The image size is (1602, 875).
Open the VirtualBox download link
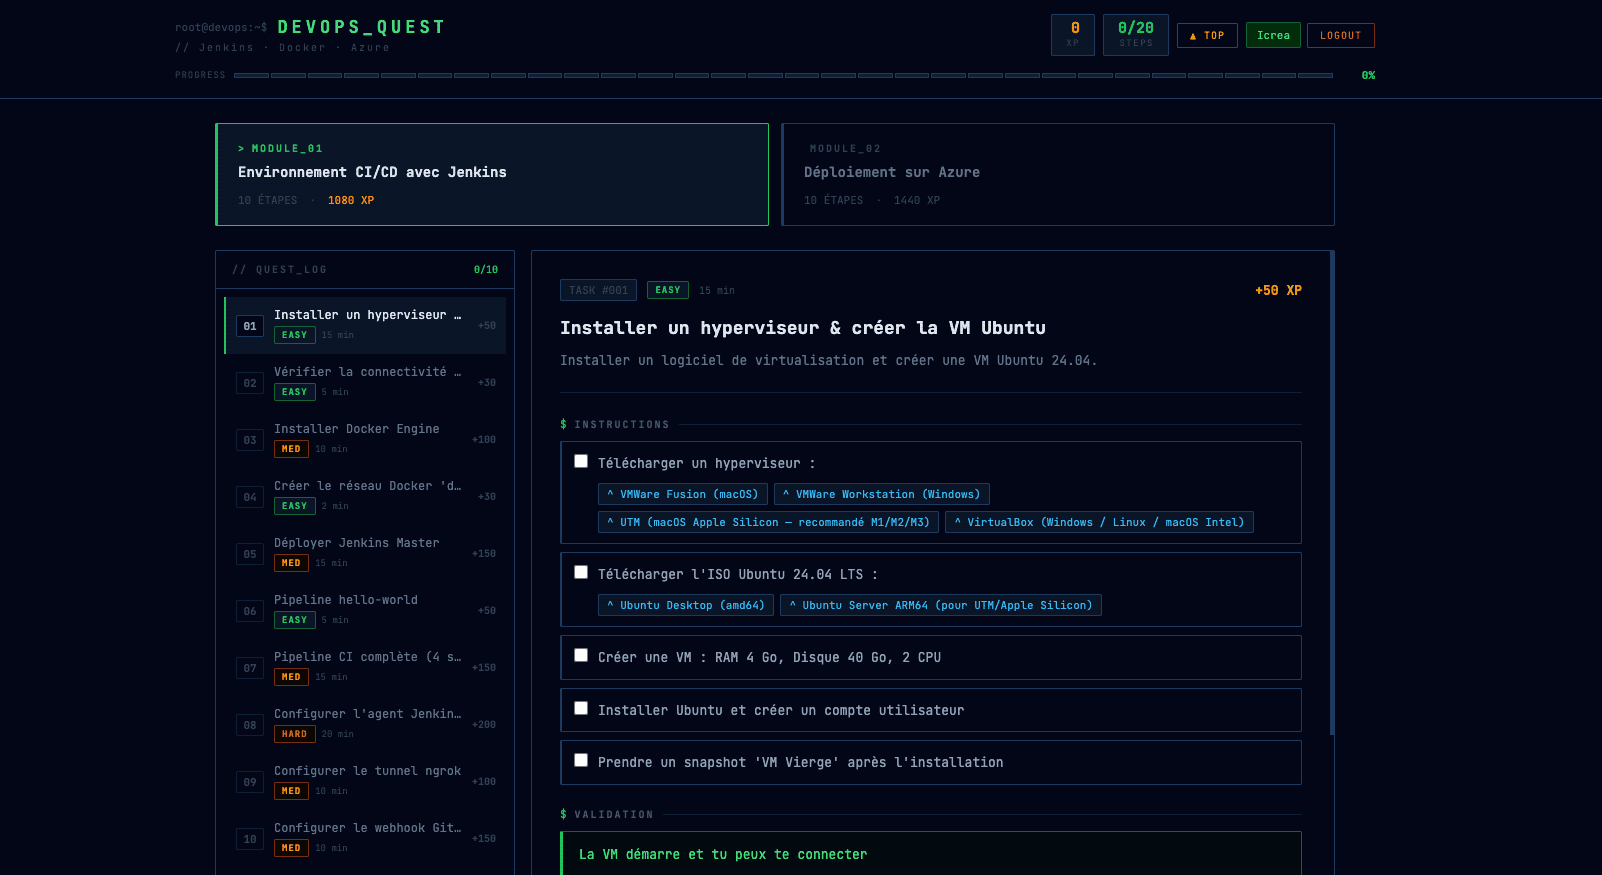[1099, 522]
